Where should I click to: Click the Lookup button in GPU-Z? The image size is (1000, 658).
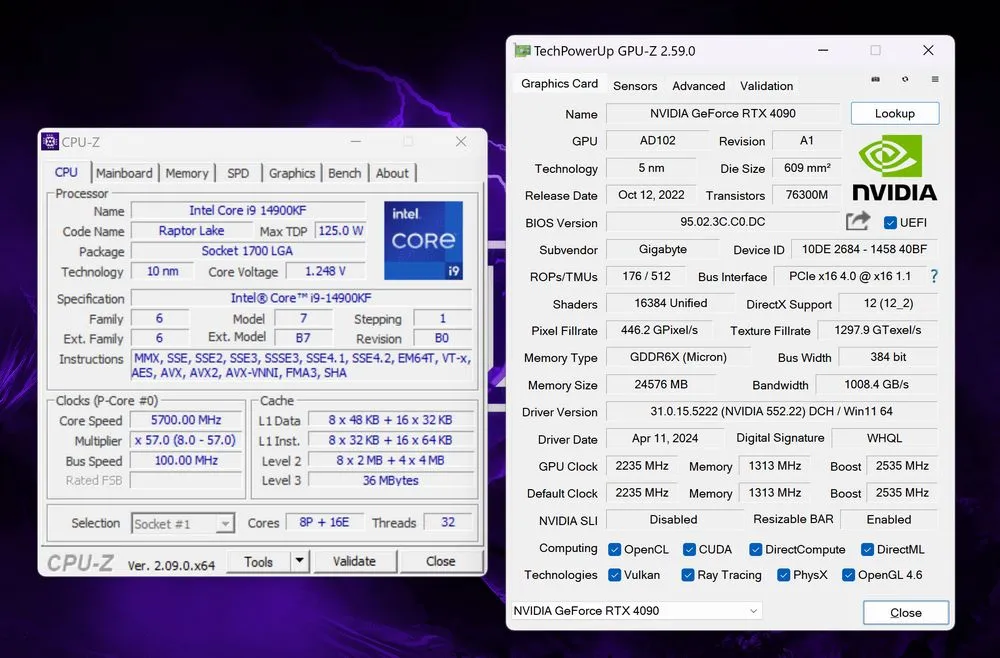(x=895, y=113)
